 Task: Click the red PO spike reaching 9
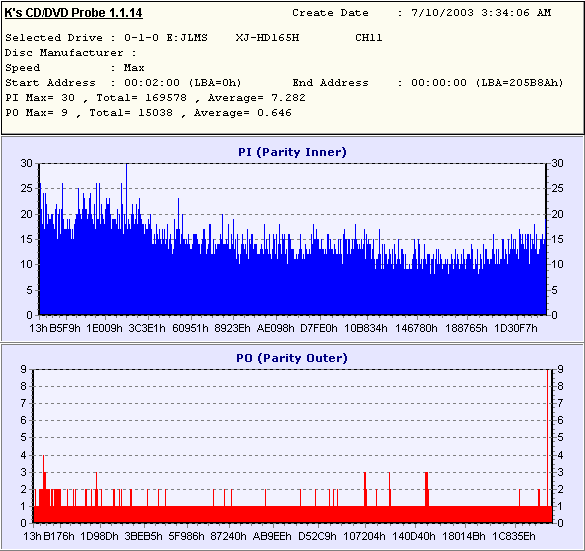click(x=548, y=444)
